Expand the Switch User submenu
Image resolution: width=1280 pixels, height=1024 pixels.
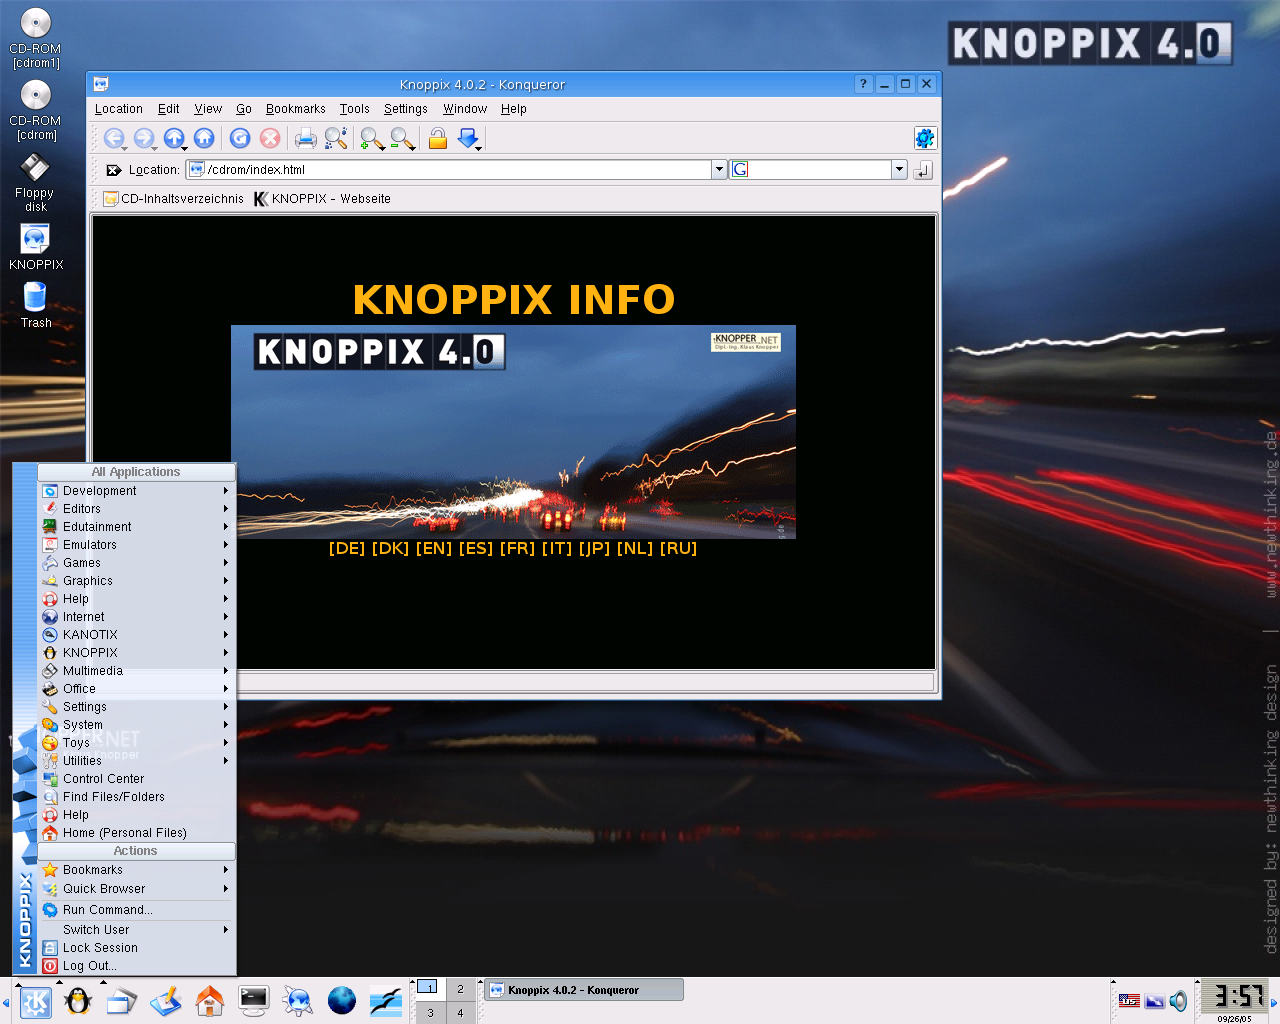coord(136,930)
